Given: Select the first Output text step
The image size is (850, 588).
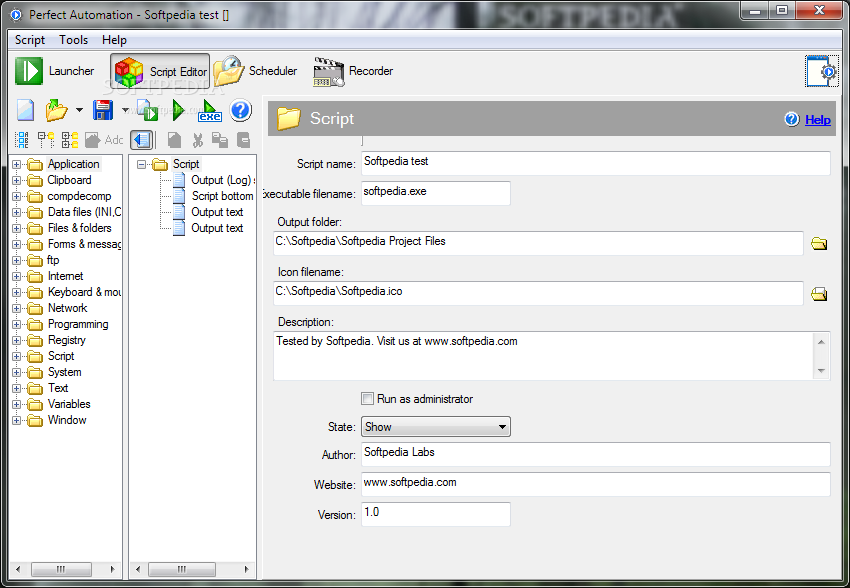Looking at the screenshot, I should (x=217, y=212).
